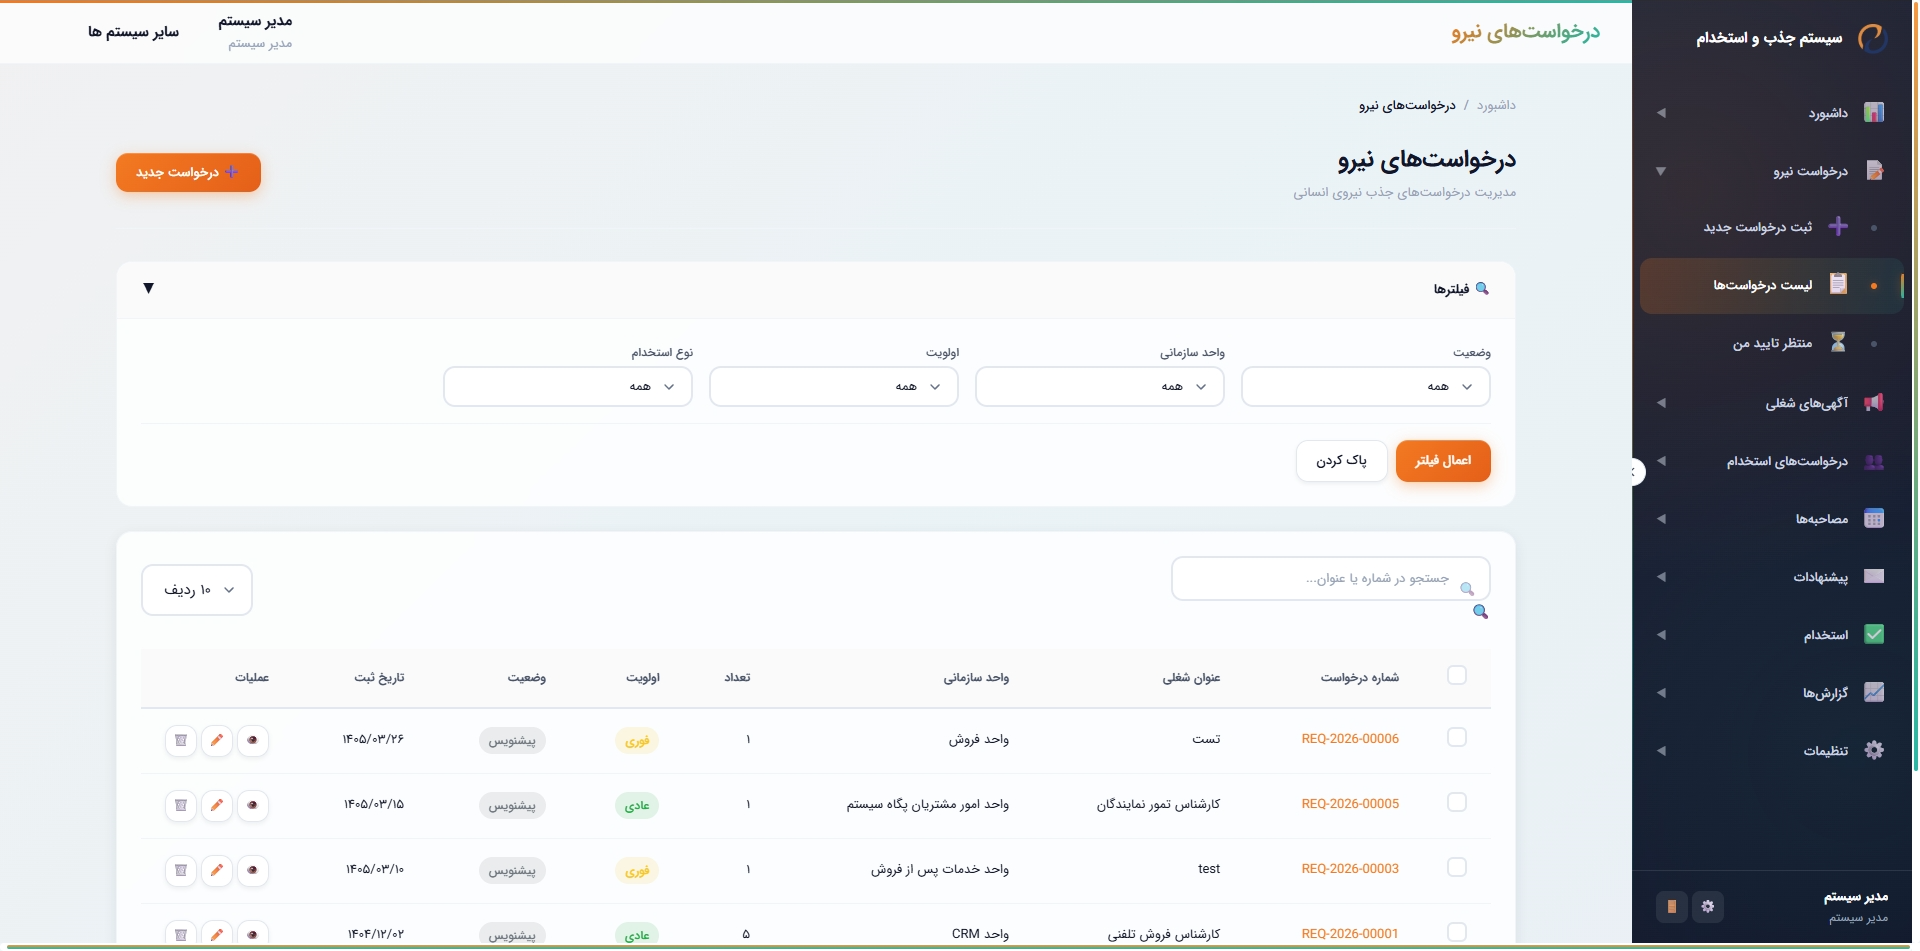Expand the آگهی‌های شغلی sidebar menu

tap(1770, 403)
